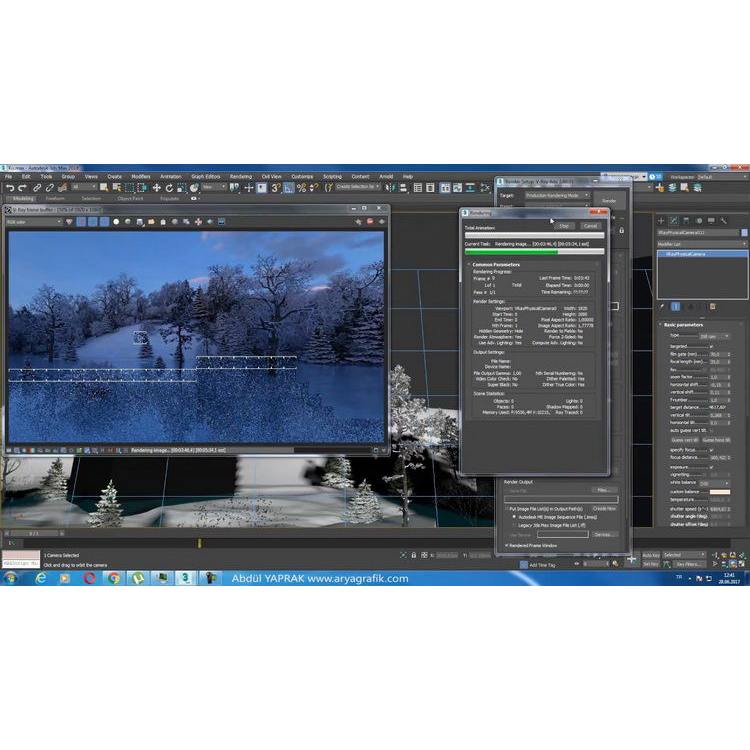Click Configure Modifier Sets icon under stack
750x750 pixels.
[712, 307]
